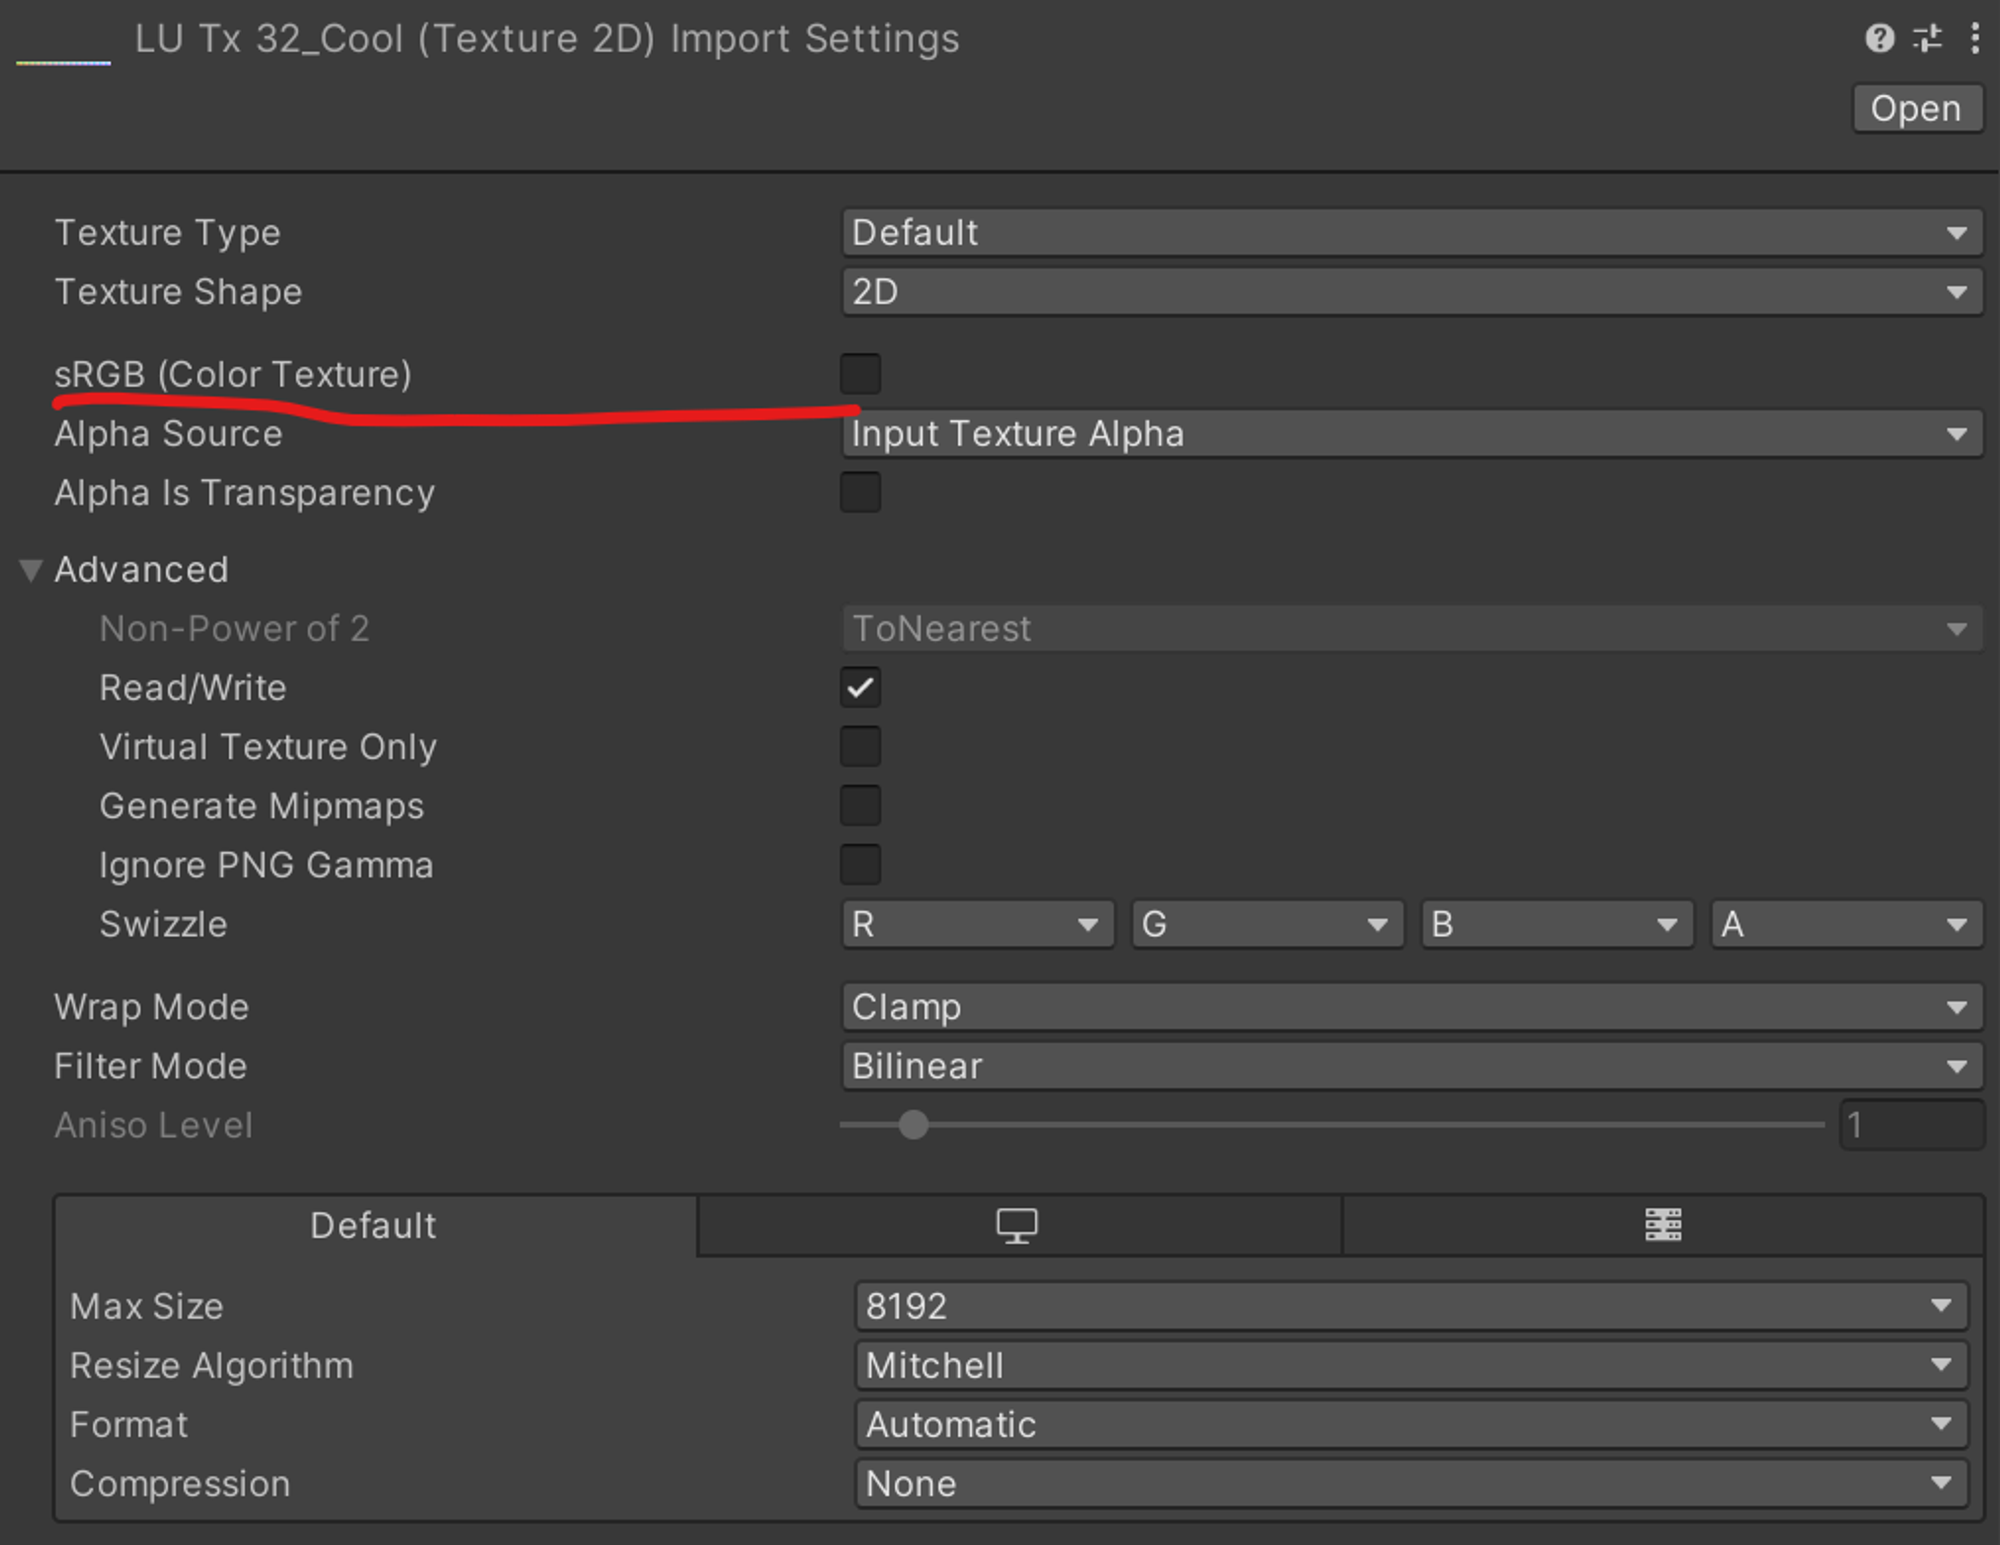
Task: Open the Compression dropdown set to None
Action: coord(1411,1484)
